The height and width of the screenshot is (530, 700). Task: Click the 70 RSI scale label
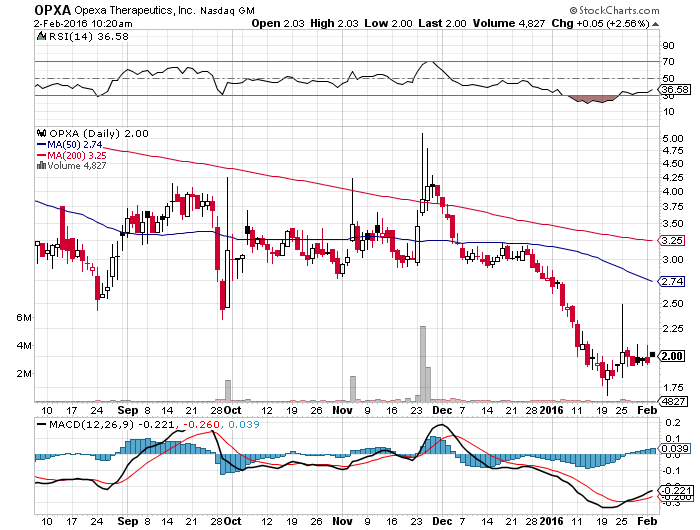pyautogui.click(x=669, y=61)
